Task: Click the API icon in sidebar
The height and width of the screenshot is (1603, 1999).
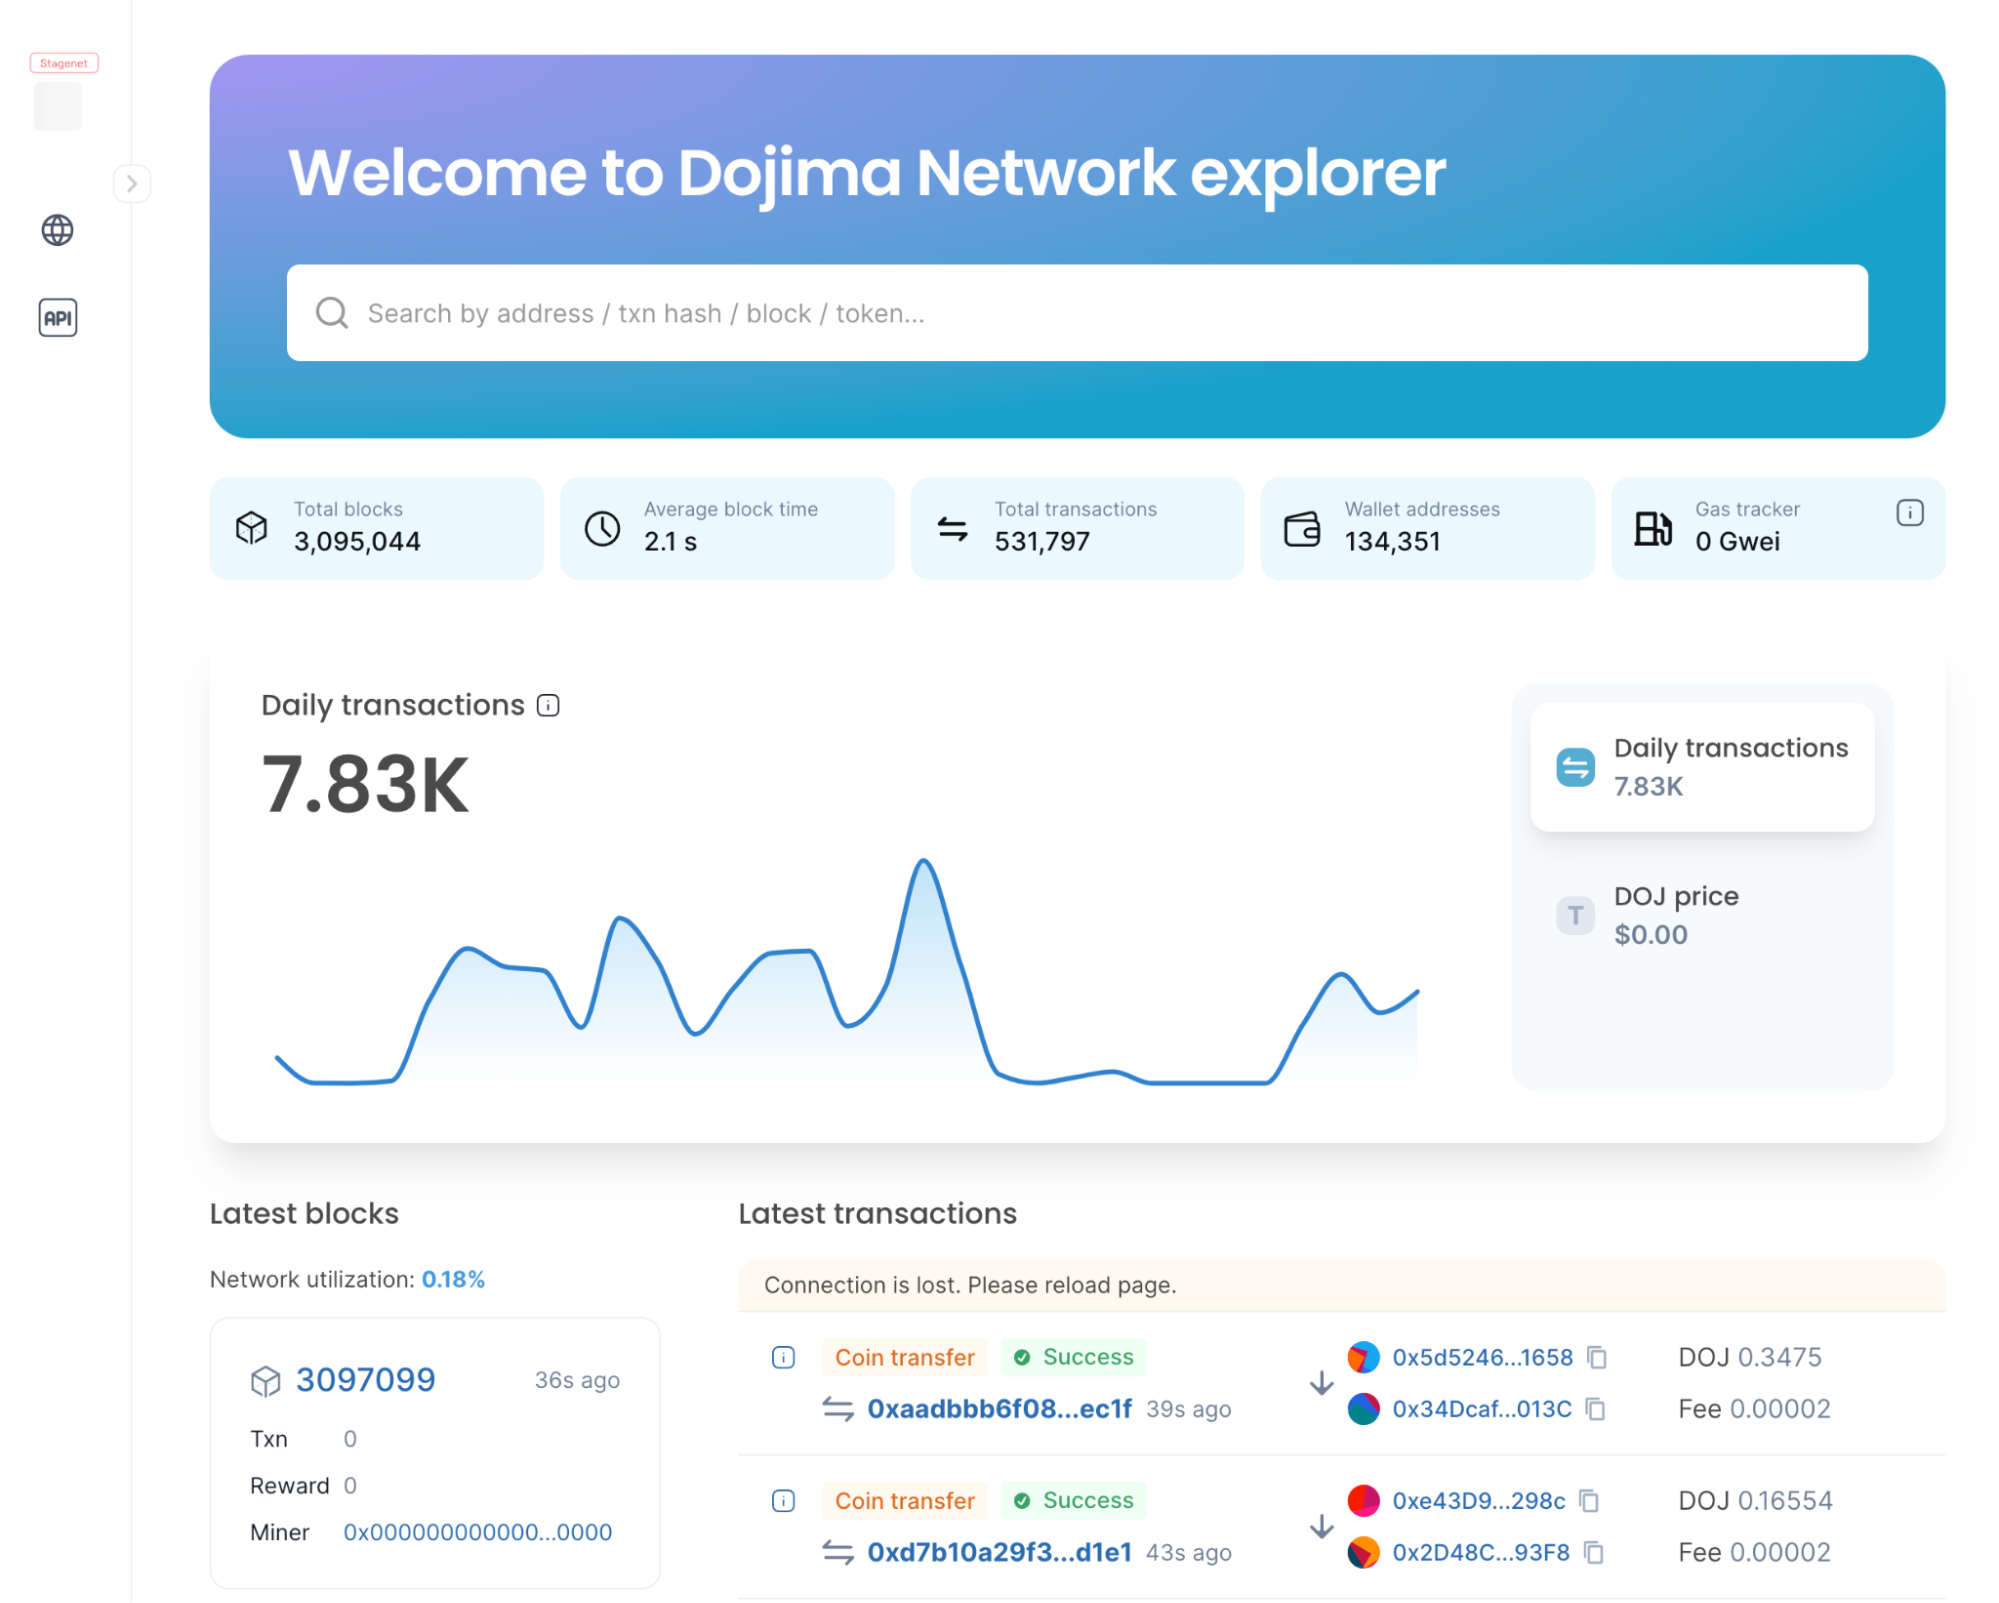Action: (x=57, y=317)
